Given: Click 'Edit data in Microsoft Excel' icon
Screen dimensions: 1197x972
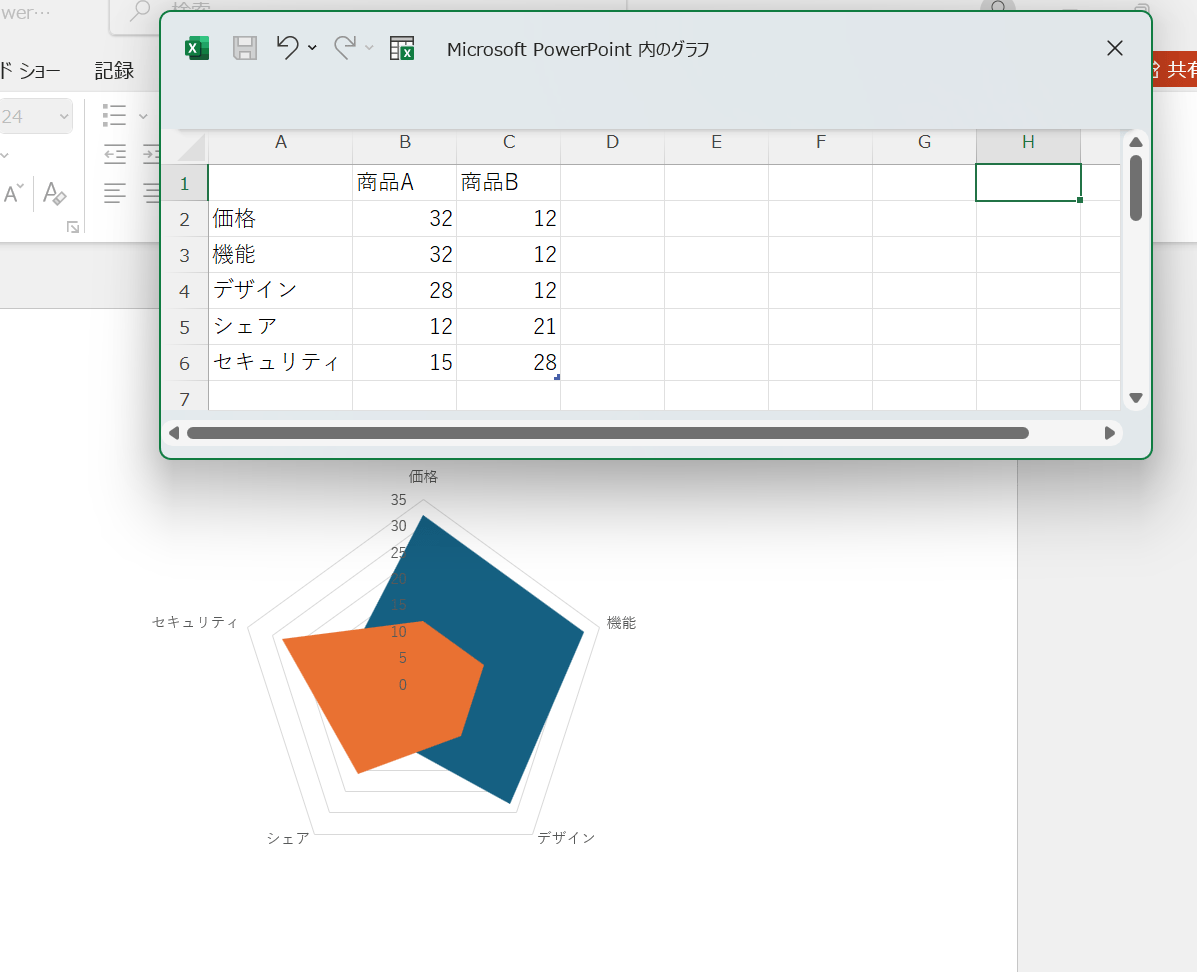Looking at the screenshot, I should [x=402, y=48].
